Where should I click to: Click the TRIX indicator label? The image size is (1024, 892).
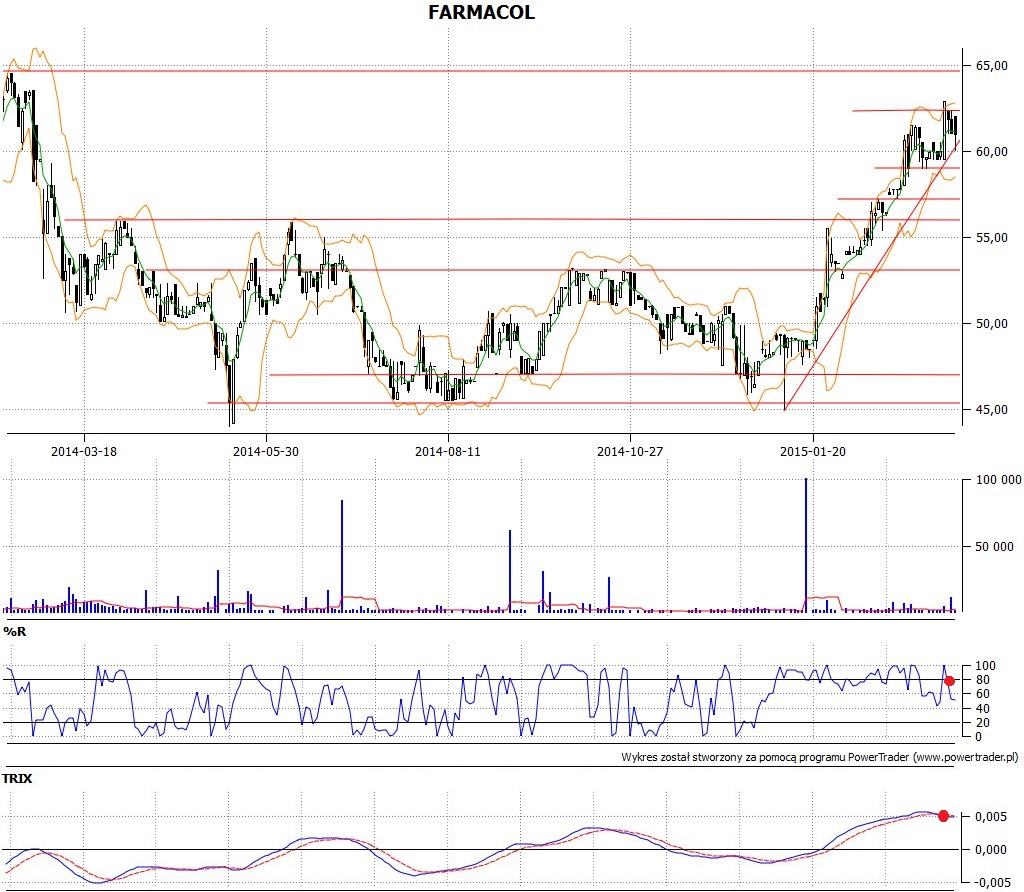[x=17, y=778]
